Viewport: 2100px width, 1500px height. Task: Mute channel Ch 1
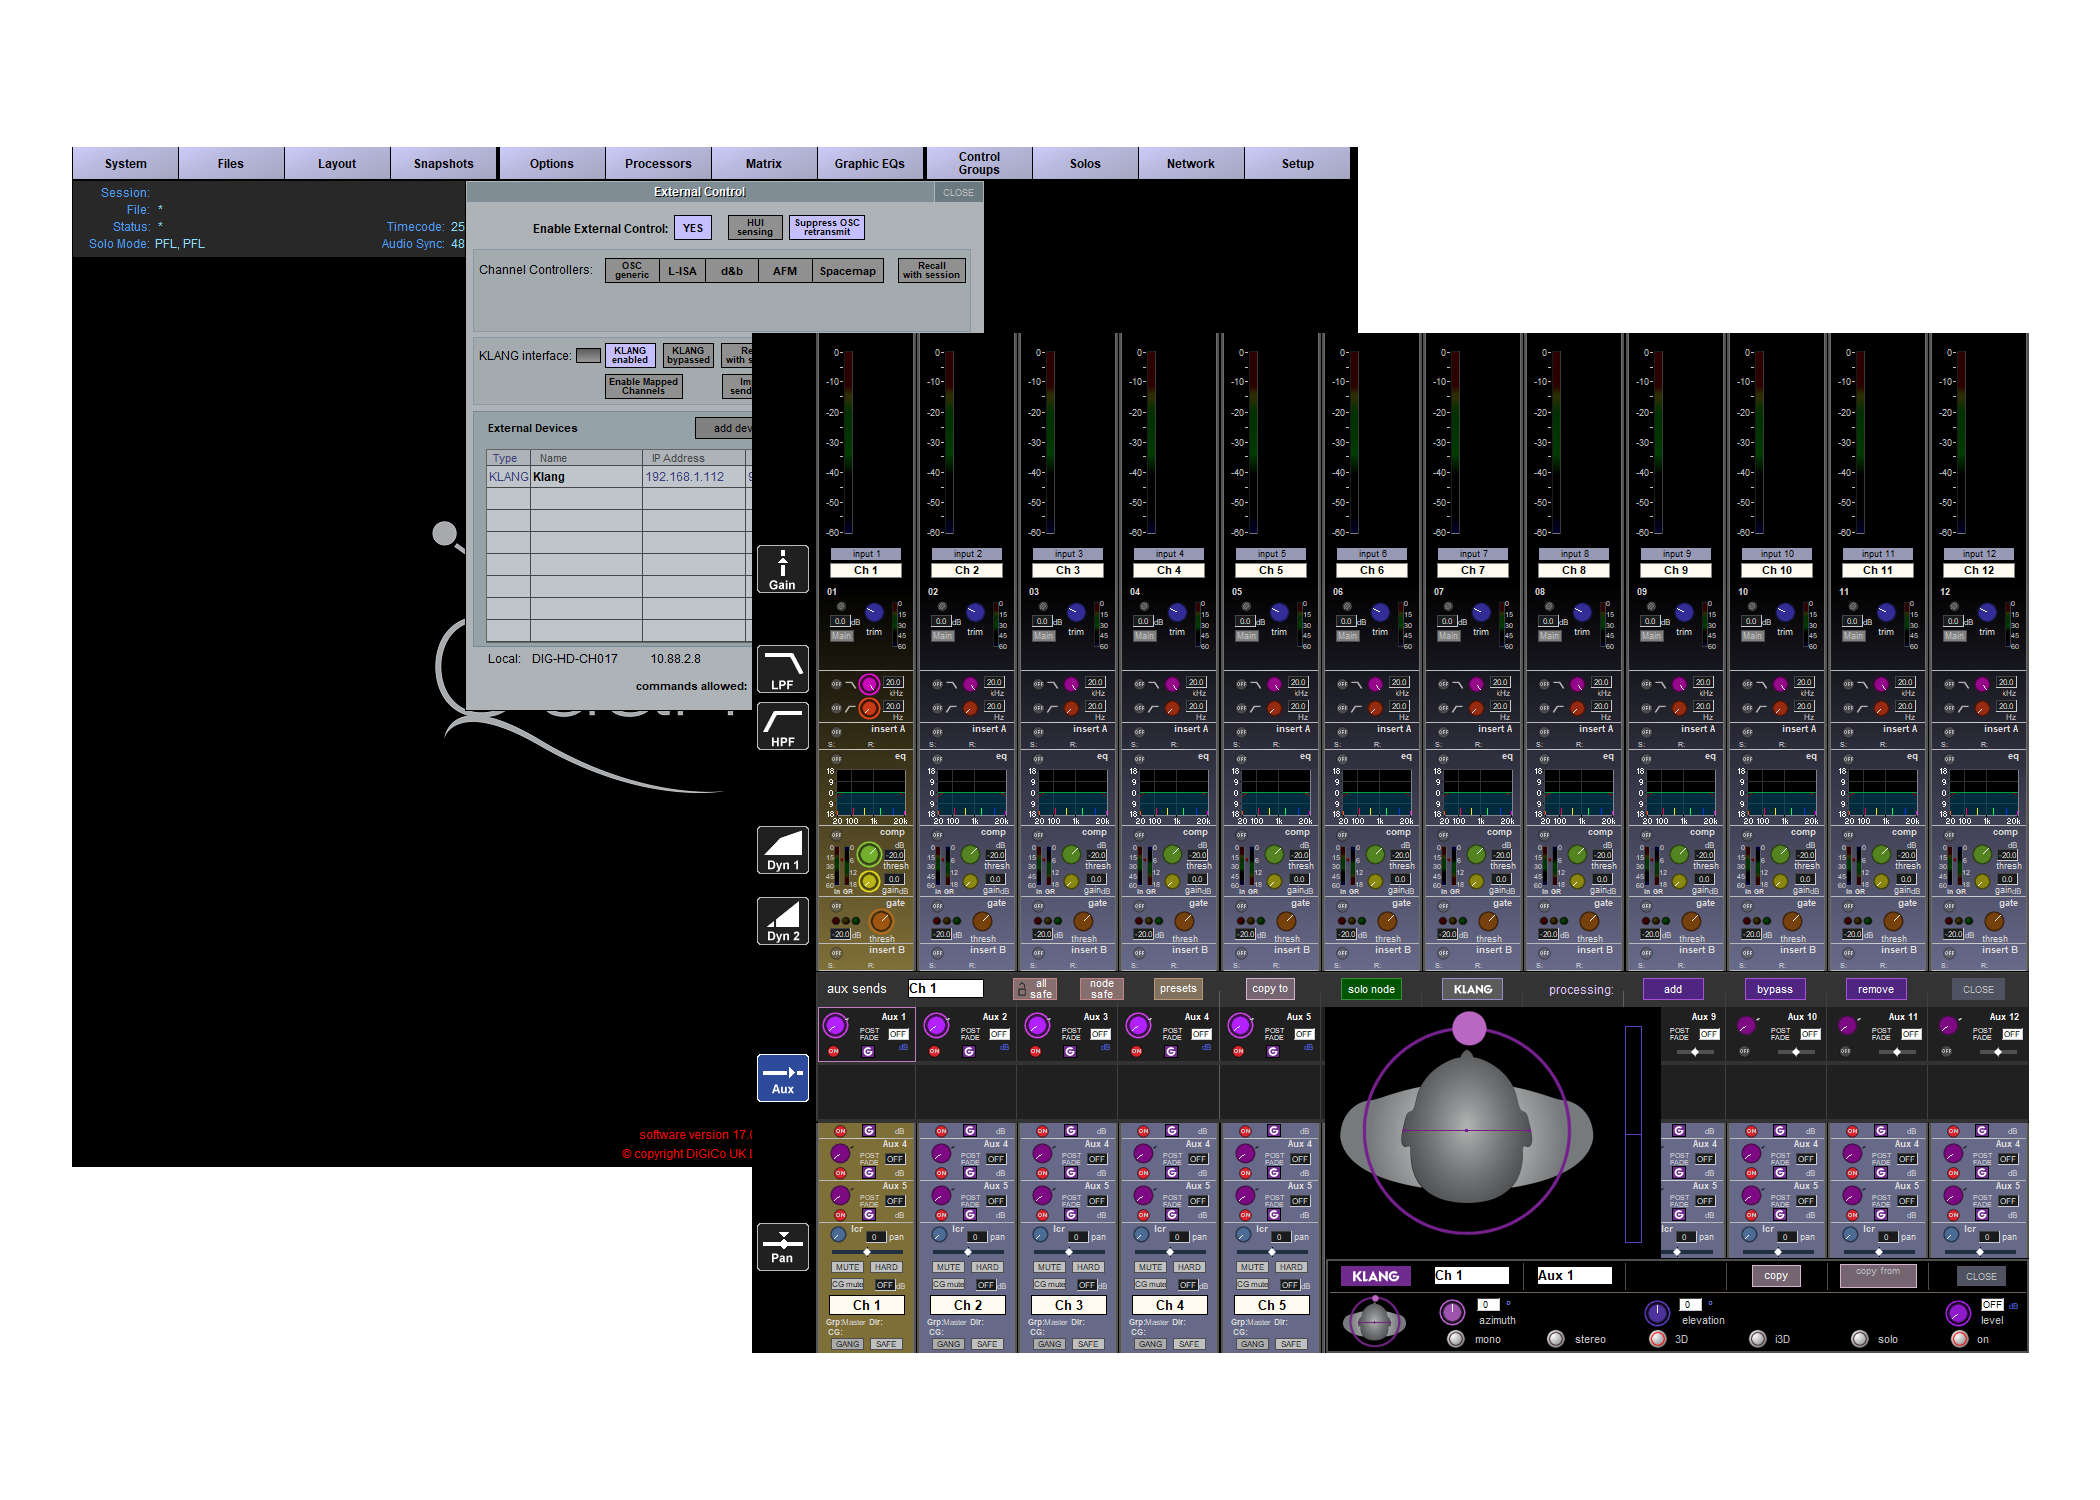pyautogui.click(x=847, y=1267)
